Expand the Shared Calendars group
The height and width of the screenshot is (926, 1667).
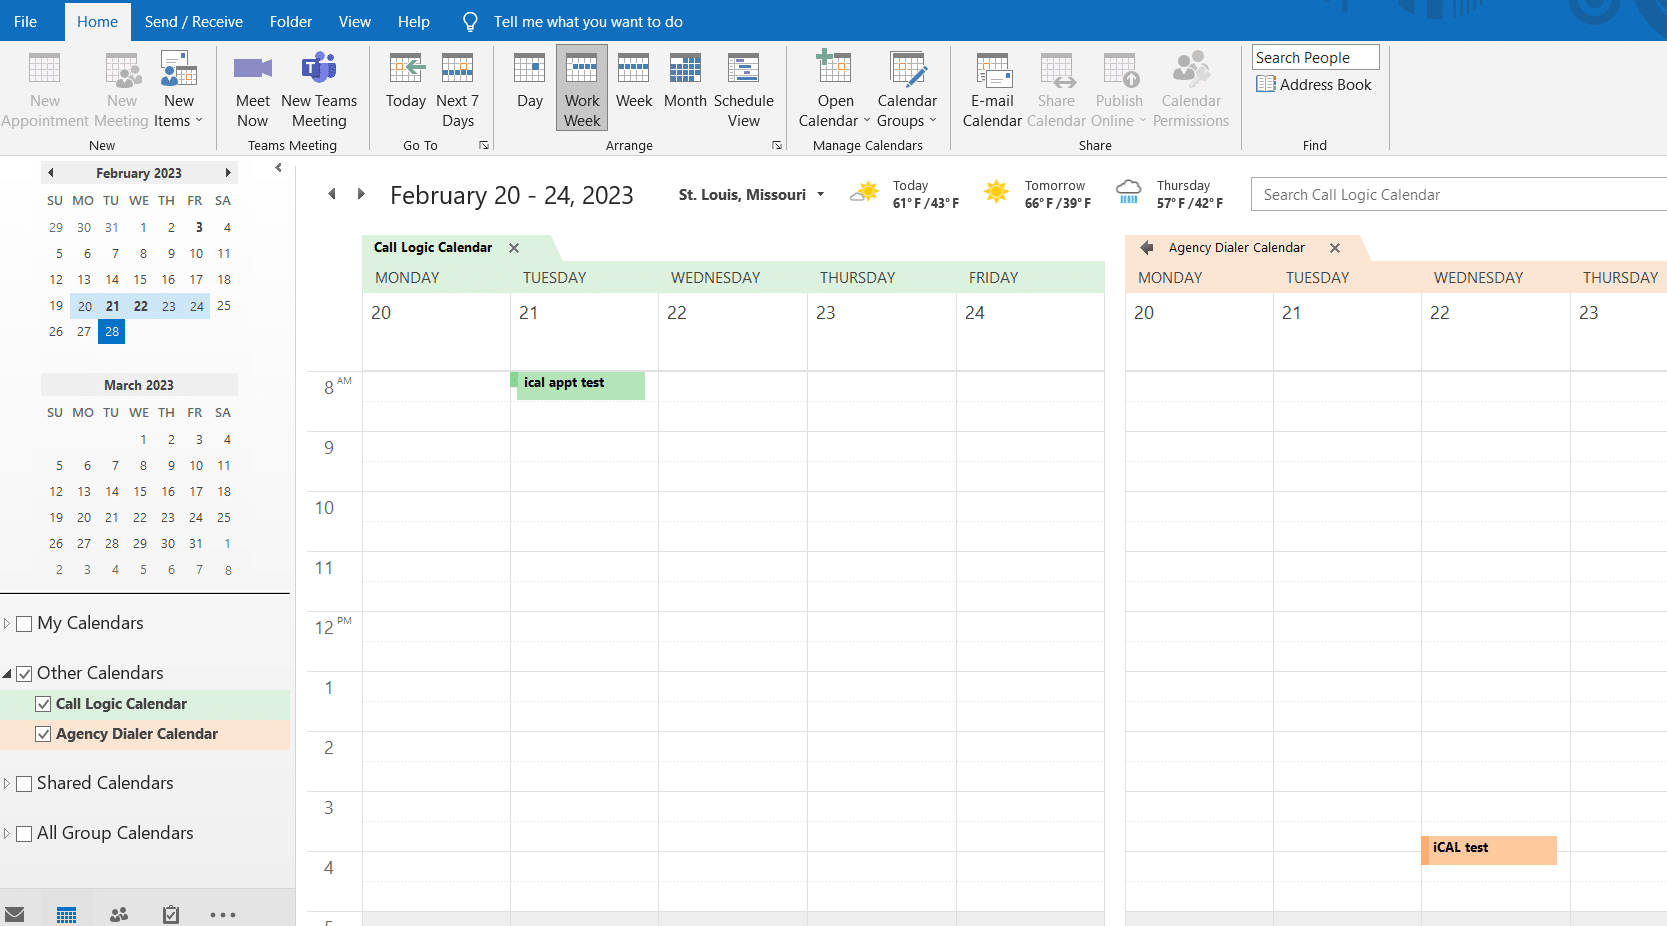pyautogui.click(x=7, y=784)
